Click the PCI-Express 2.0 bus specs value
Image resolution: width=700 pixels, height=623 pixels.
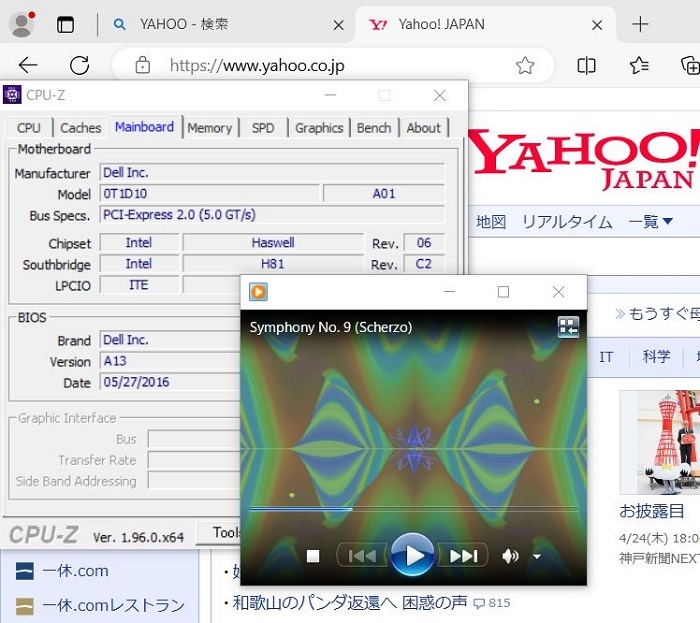point(272,215)
